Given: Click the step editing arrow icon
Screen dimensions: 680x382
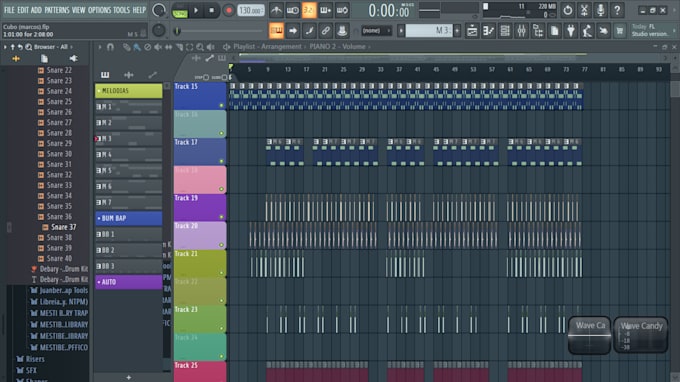Looking at the screenshot, I should 293,31.
